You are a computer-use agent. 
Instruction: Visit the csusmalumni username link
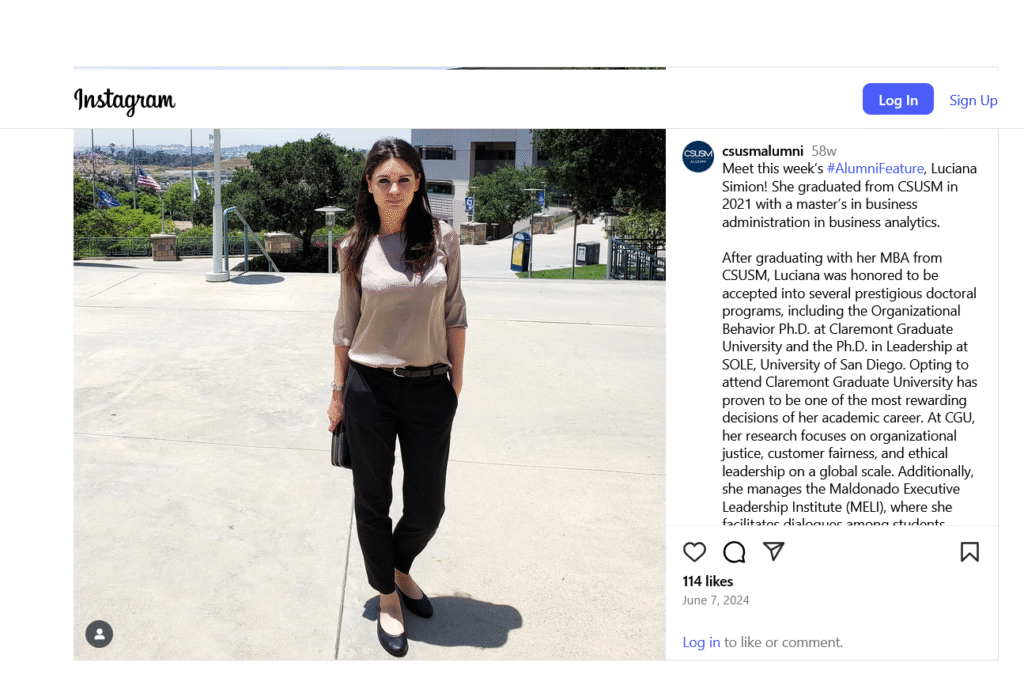(x=763, y=151)
